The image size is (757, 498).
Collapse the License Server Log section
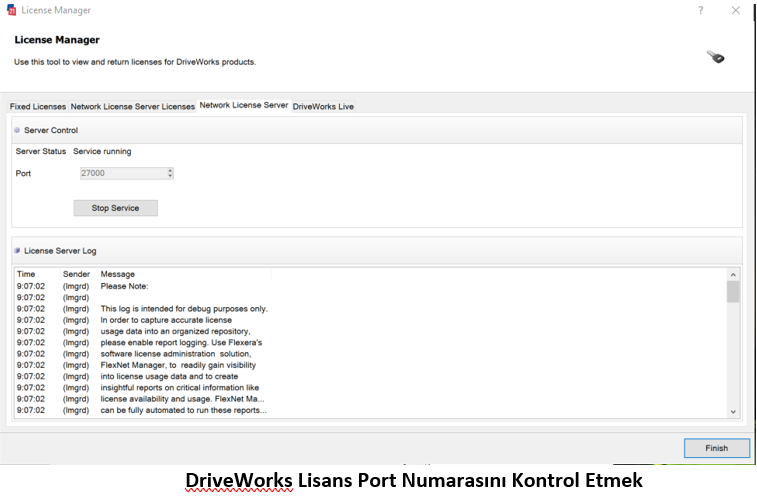tap(17, 251)
